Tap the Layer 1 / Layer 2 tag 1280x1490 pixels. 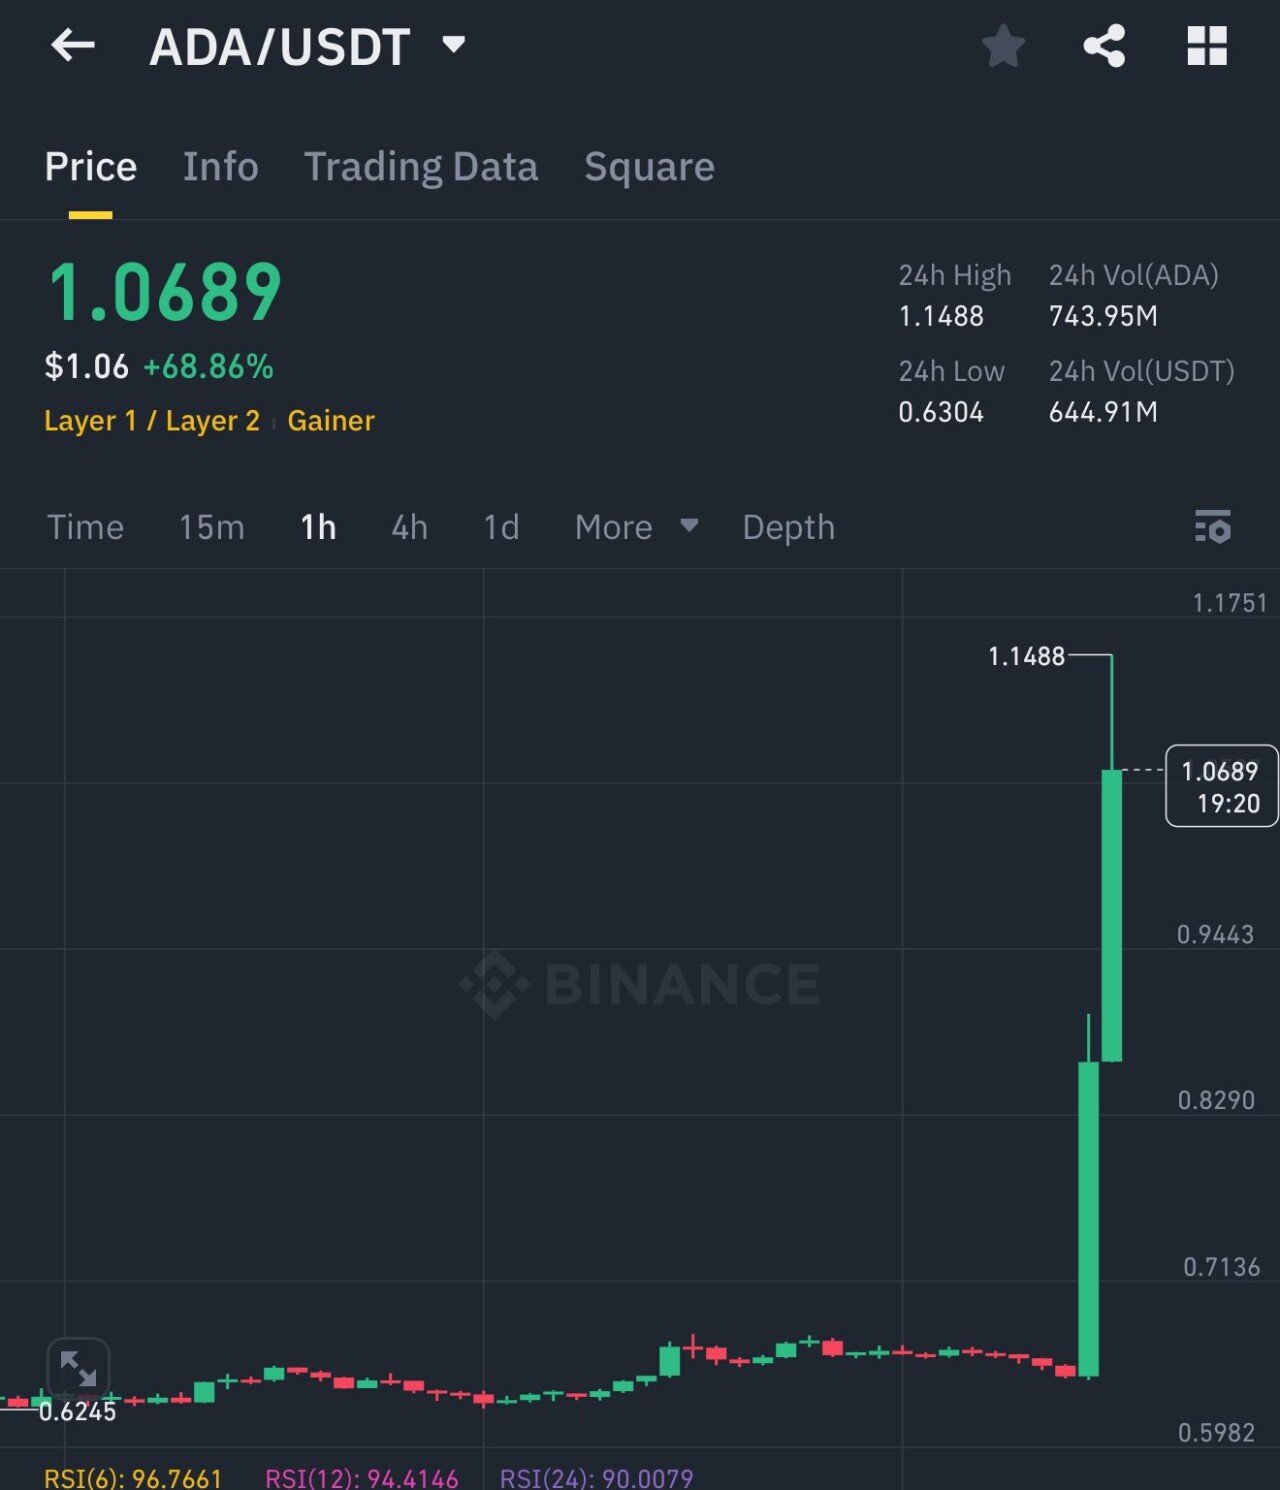click(152, 421)
